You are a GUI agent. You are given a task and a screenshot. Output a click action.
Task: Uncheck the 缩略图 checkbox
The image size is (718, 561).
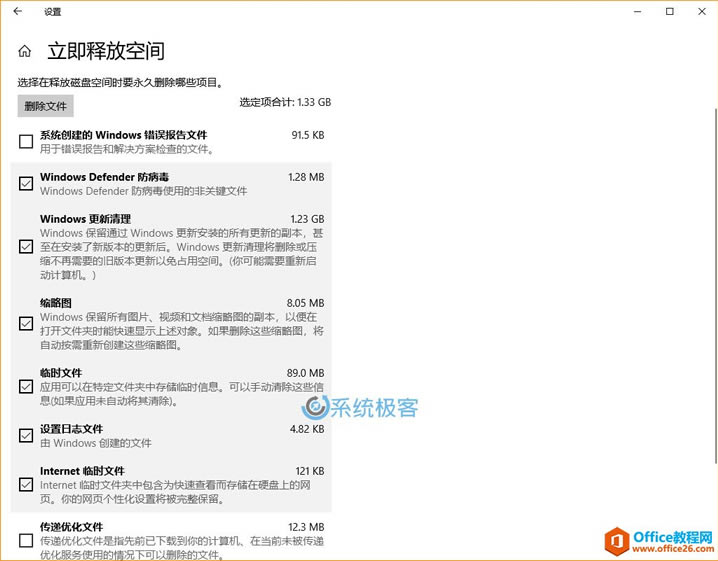(26, 323)
